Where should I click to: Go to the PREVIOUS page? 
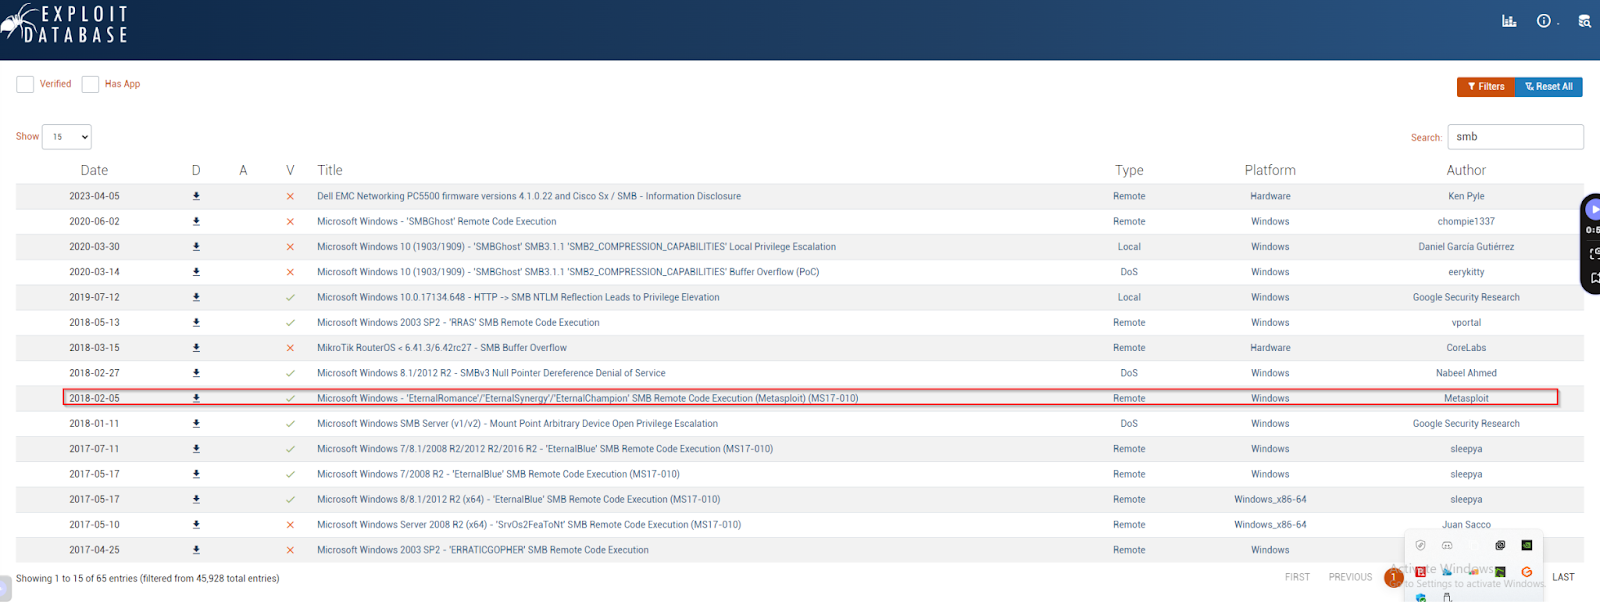[x=1350, y=577]
